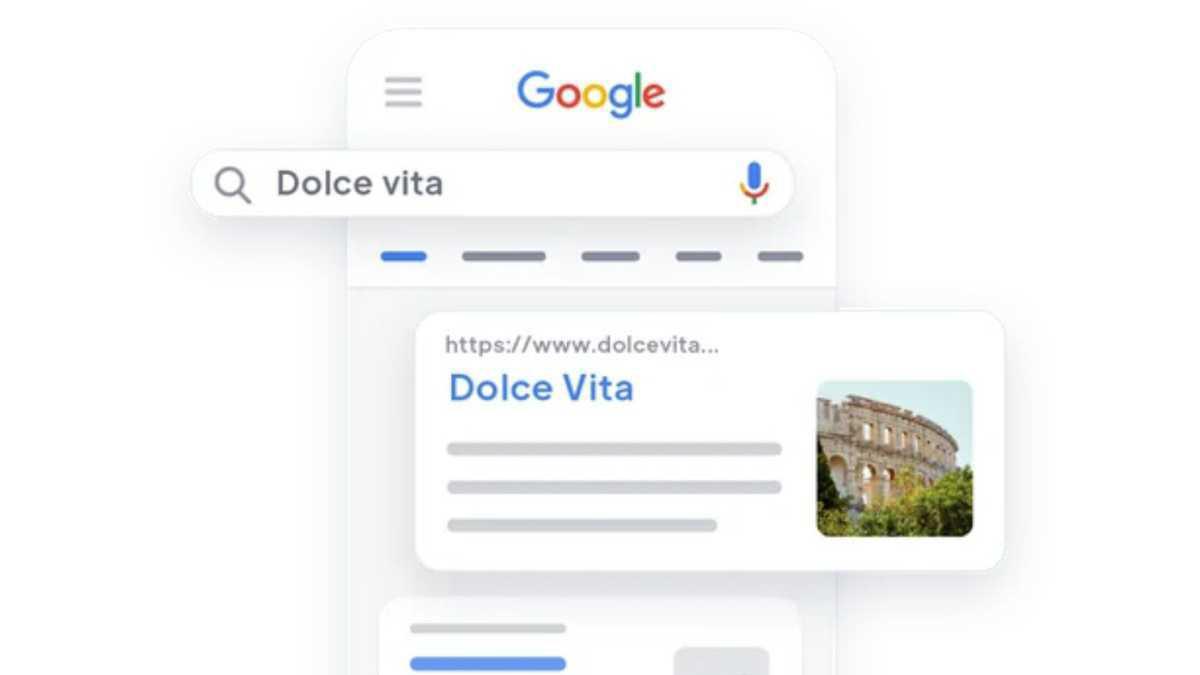1200x675 pixels.
Task: Open the fourth gray tab placeholder
Action: (698, 257)
